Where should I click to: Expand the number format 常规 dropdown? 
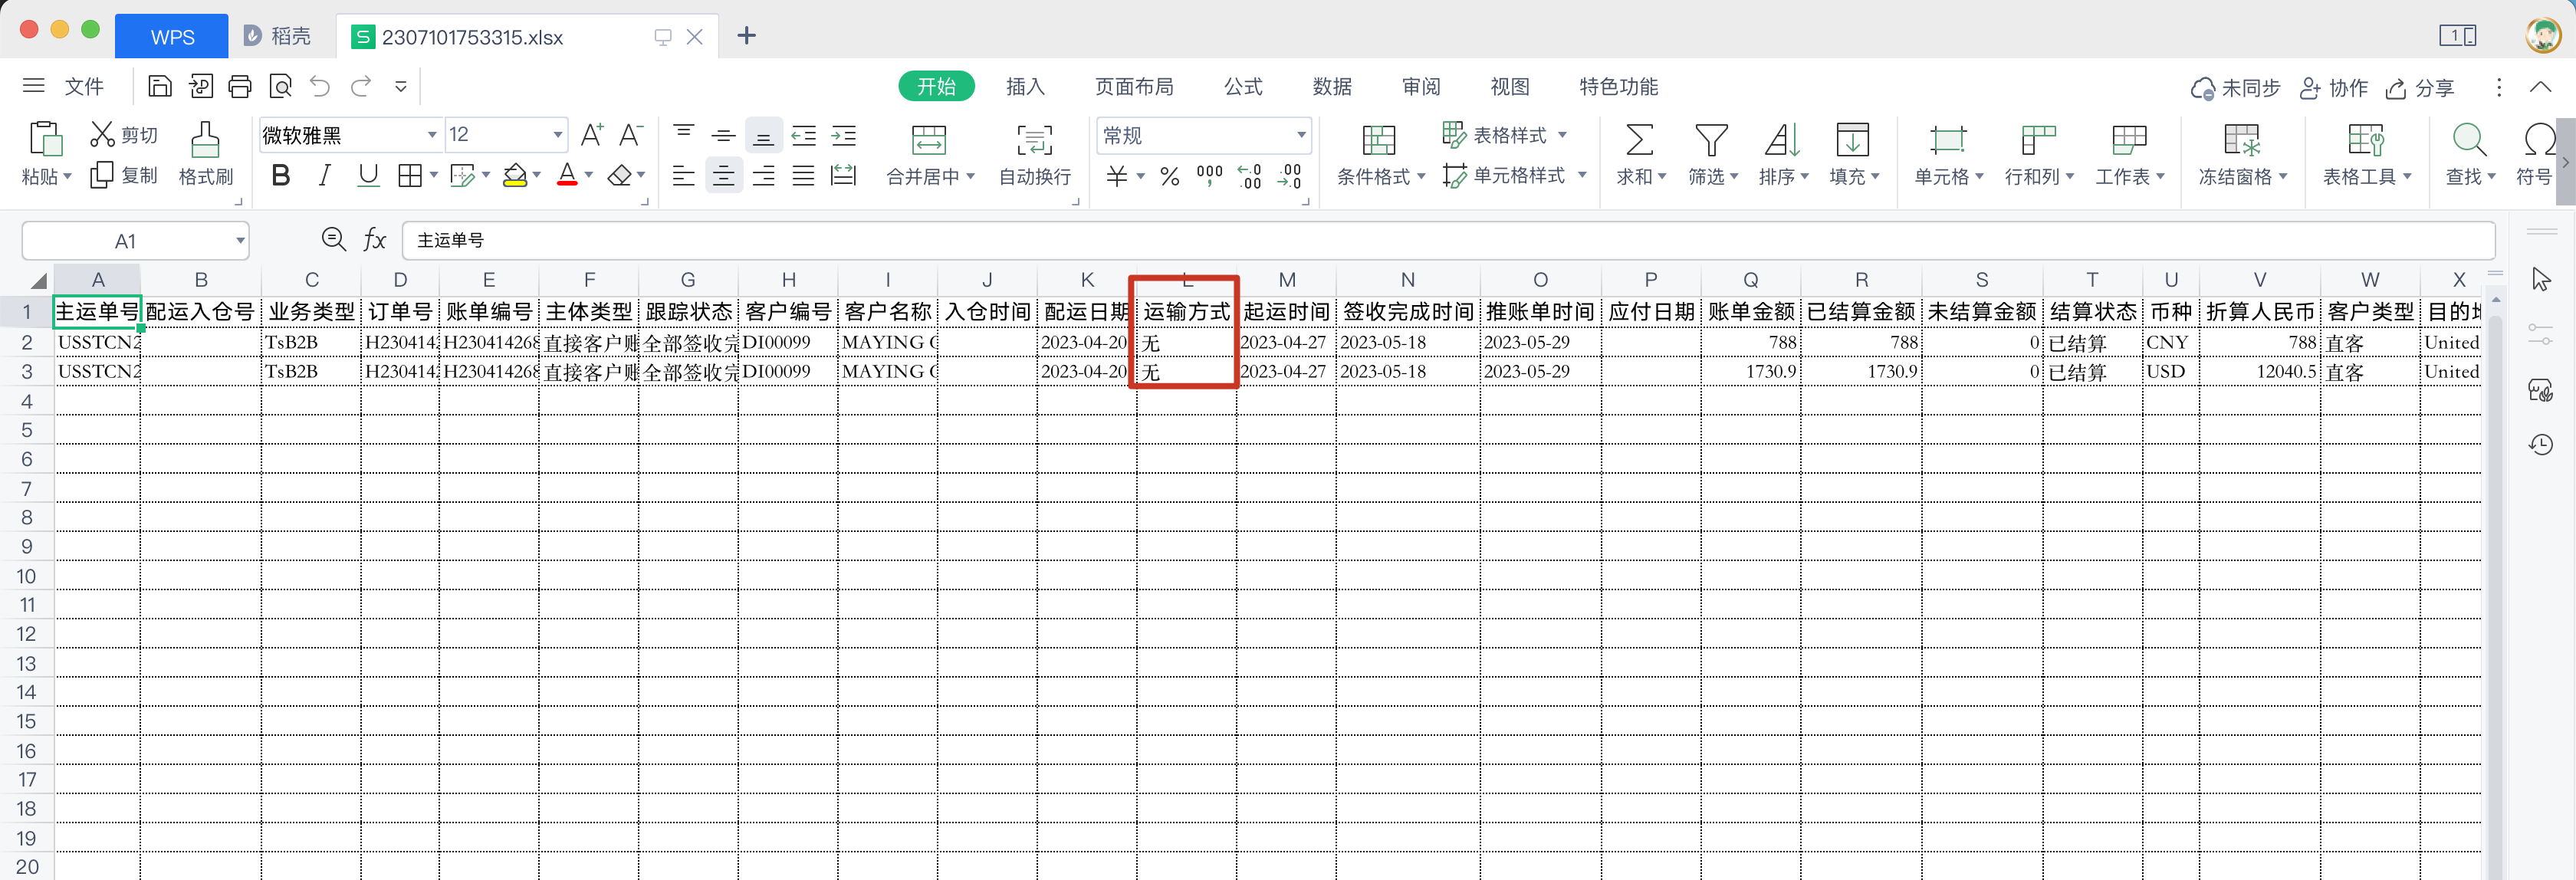[1300, 135]
